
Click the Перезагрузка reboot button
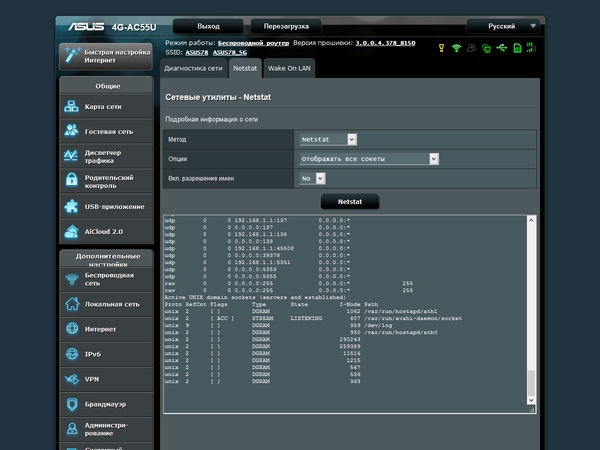coord(285,26)
